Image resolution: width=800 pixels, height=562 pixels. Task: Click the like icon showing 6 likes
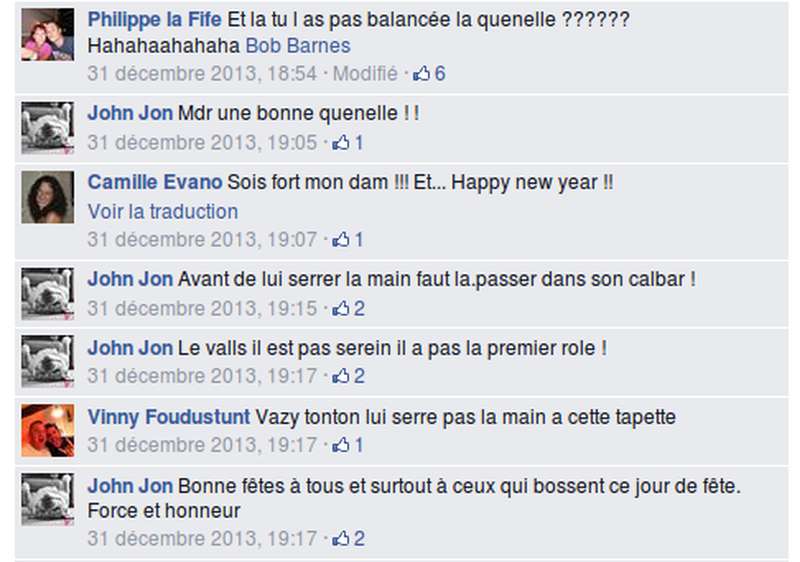[421, 74]
